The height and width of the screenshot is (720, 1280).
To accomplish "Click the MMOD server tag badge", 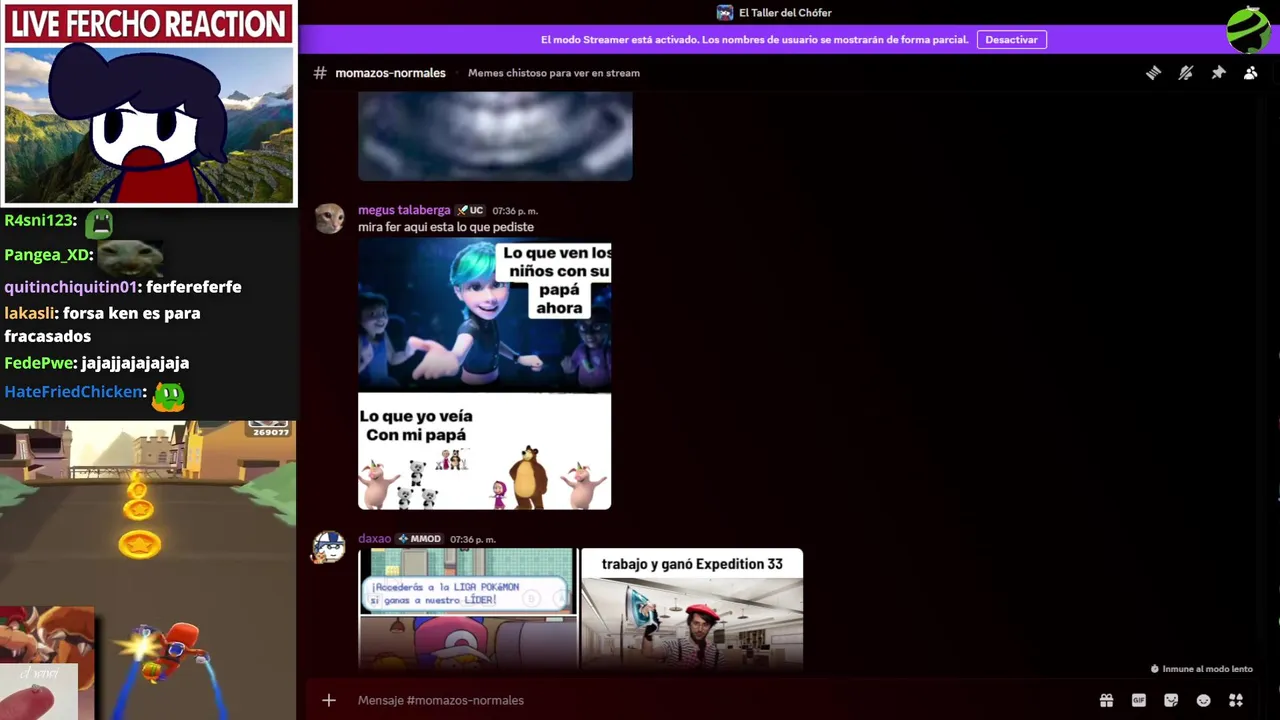I will coord(420,539).
